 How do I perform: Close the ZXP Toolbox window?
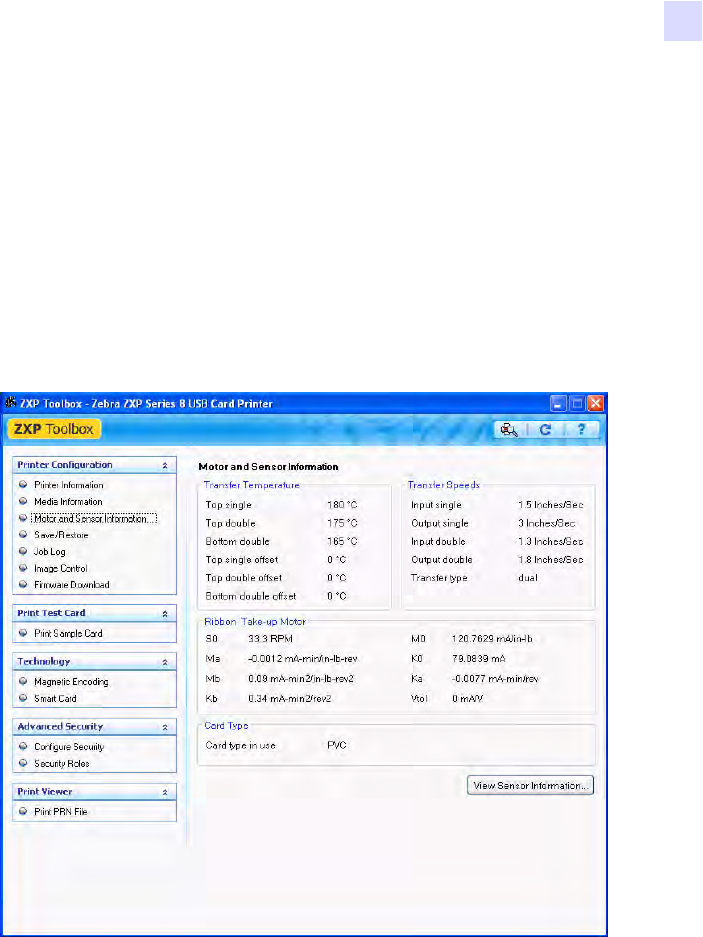[x=595, y=403]
